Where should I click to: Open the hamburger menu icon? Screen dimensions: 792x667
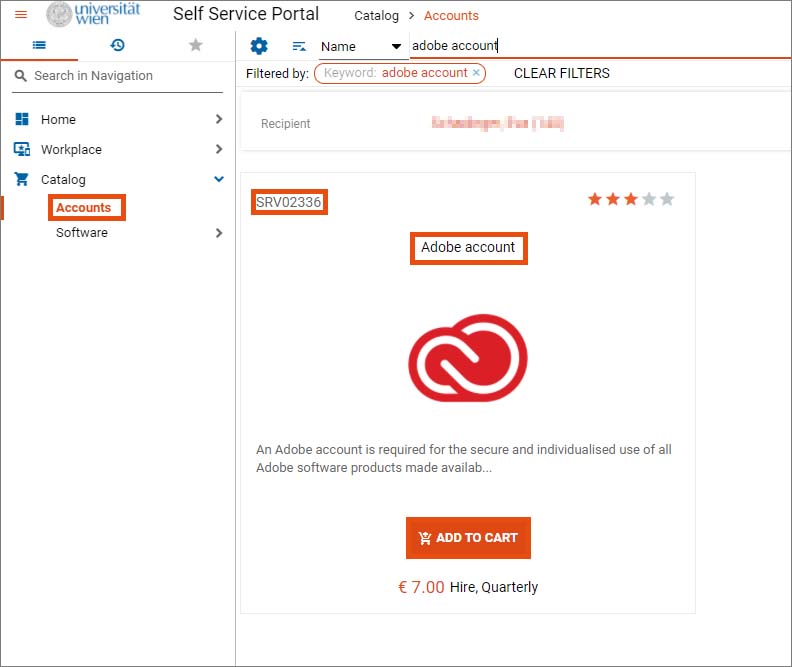point(21,15)
